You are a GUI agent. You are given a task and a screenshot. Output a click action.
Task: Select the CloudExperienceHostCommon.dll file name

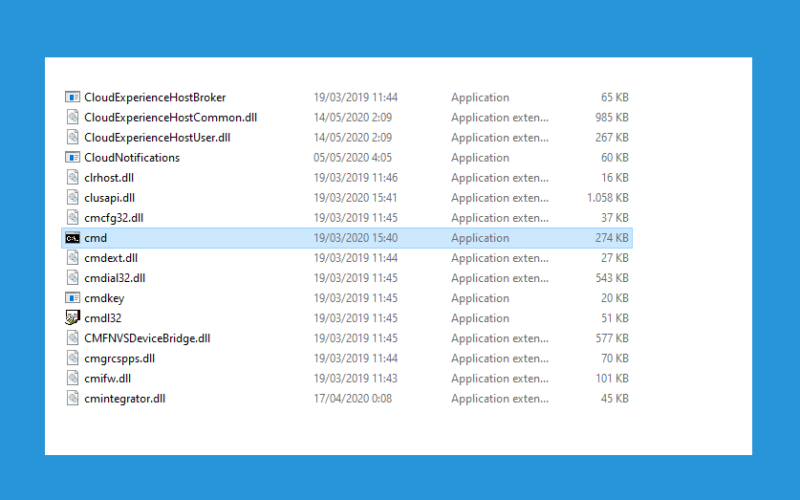pos(170,117)
